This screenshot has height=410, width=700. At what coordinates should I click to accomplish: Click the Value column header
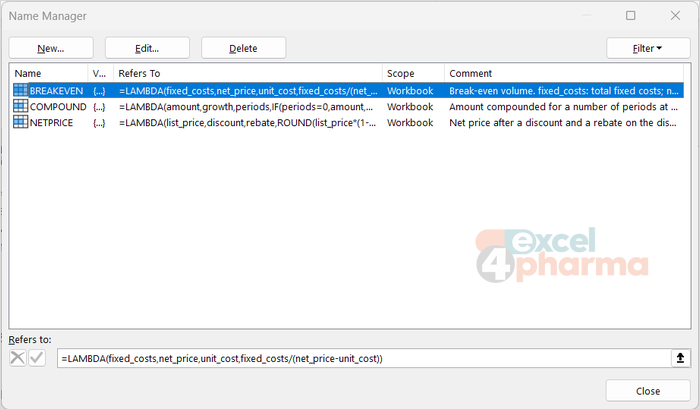(x=101, y=73)
